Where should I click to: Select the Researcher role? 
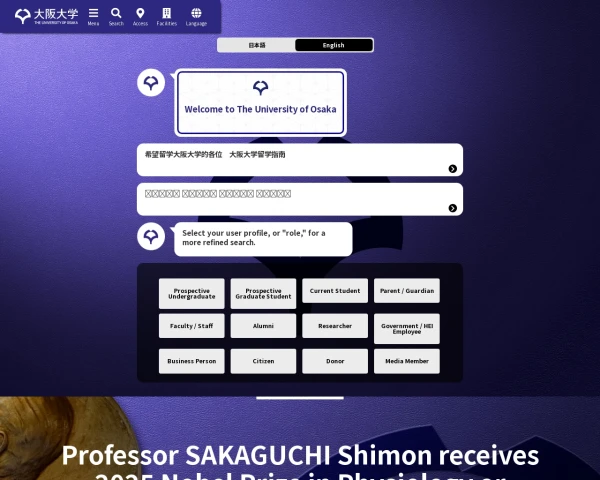coord(335,326)
